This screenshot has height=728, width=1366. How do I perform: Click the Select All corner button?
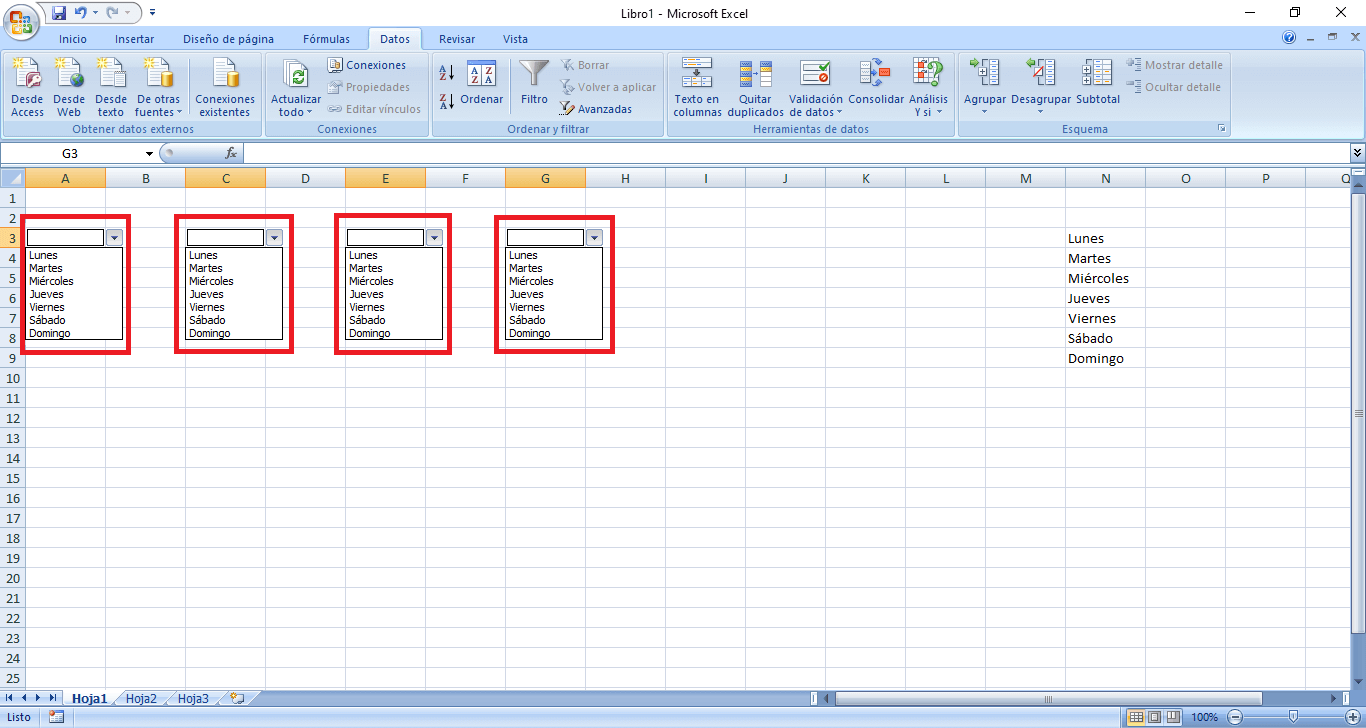click(x=13, y=178)
